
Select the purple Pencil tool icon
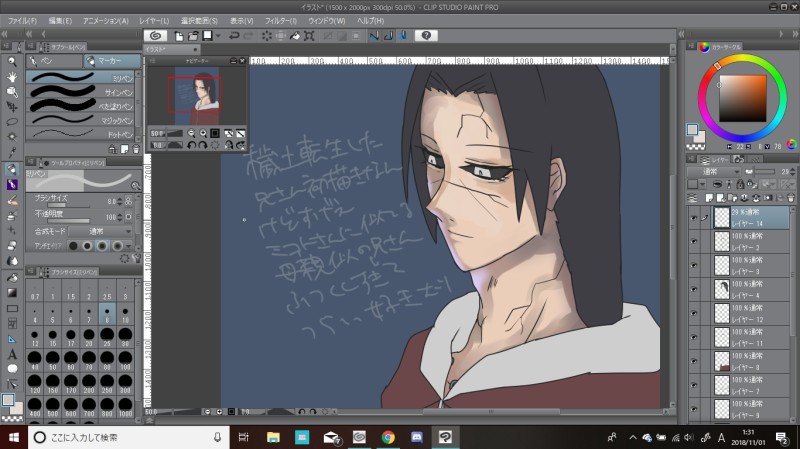(x=12, y=184)
